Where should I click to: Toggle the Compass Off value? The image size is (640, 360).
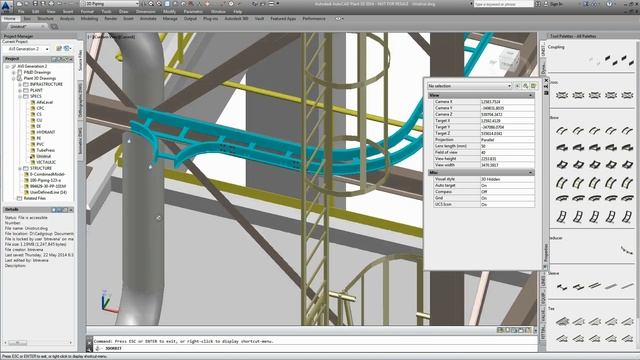pos(507,191)
